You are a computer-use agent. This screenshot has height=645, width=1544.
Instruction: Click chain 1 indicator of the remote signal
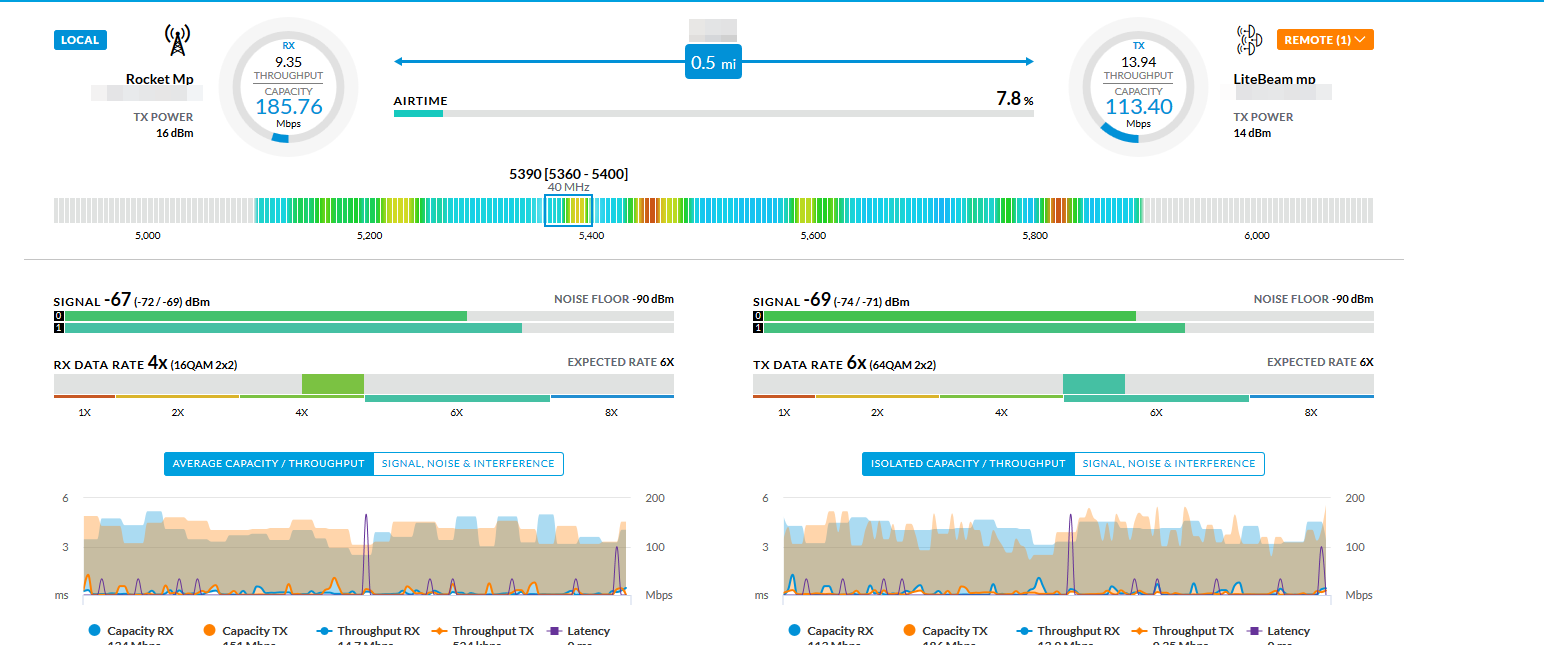[x=757, y=328]
